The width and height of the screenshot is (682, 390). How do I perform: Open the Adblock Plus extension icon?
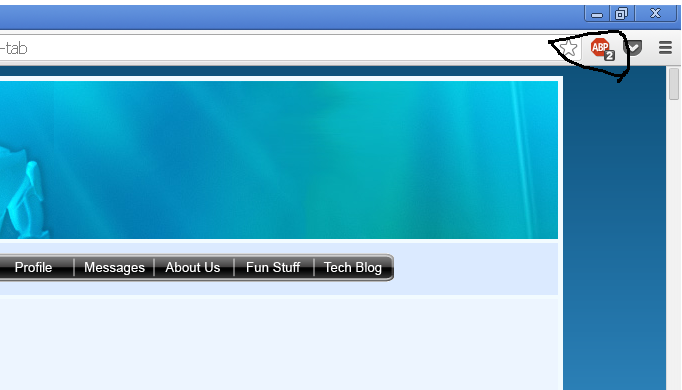click(602, 49)
